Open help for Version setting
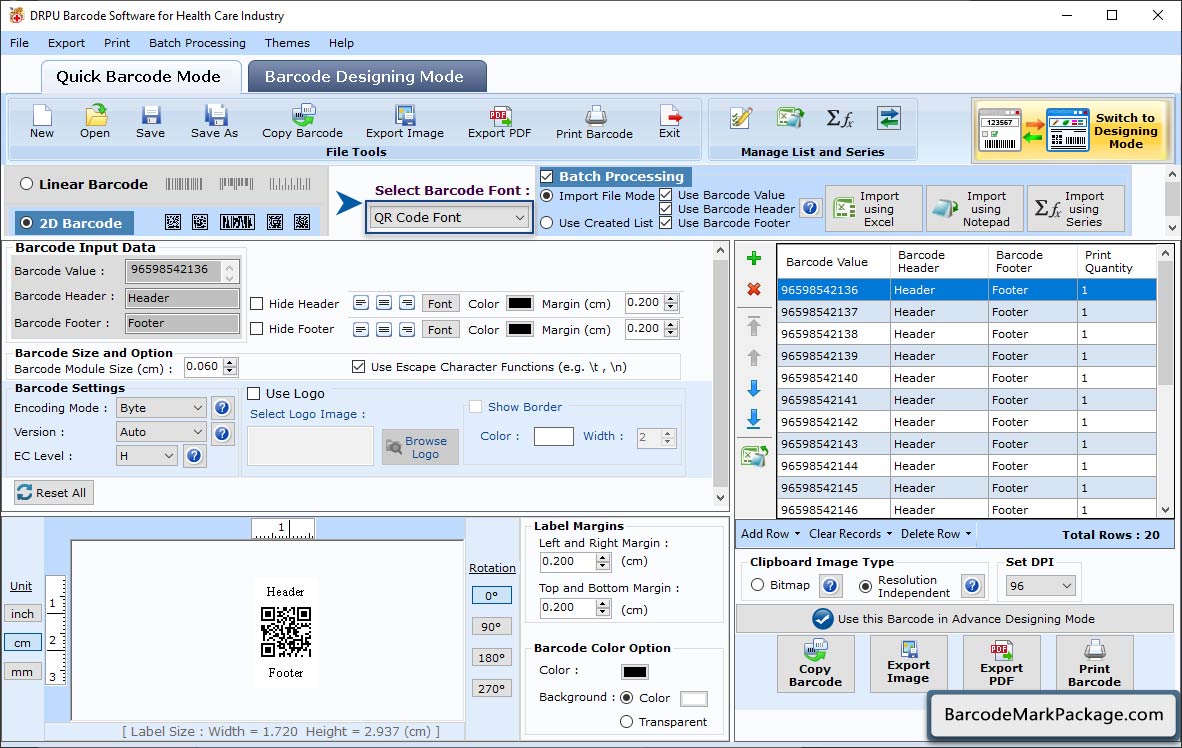The height and width of the screenshot is (748, 1182). pos(222,433)
